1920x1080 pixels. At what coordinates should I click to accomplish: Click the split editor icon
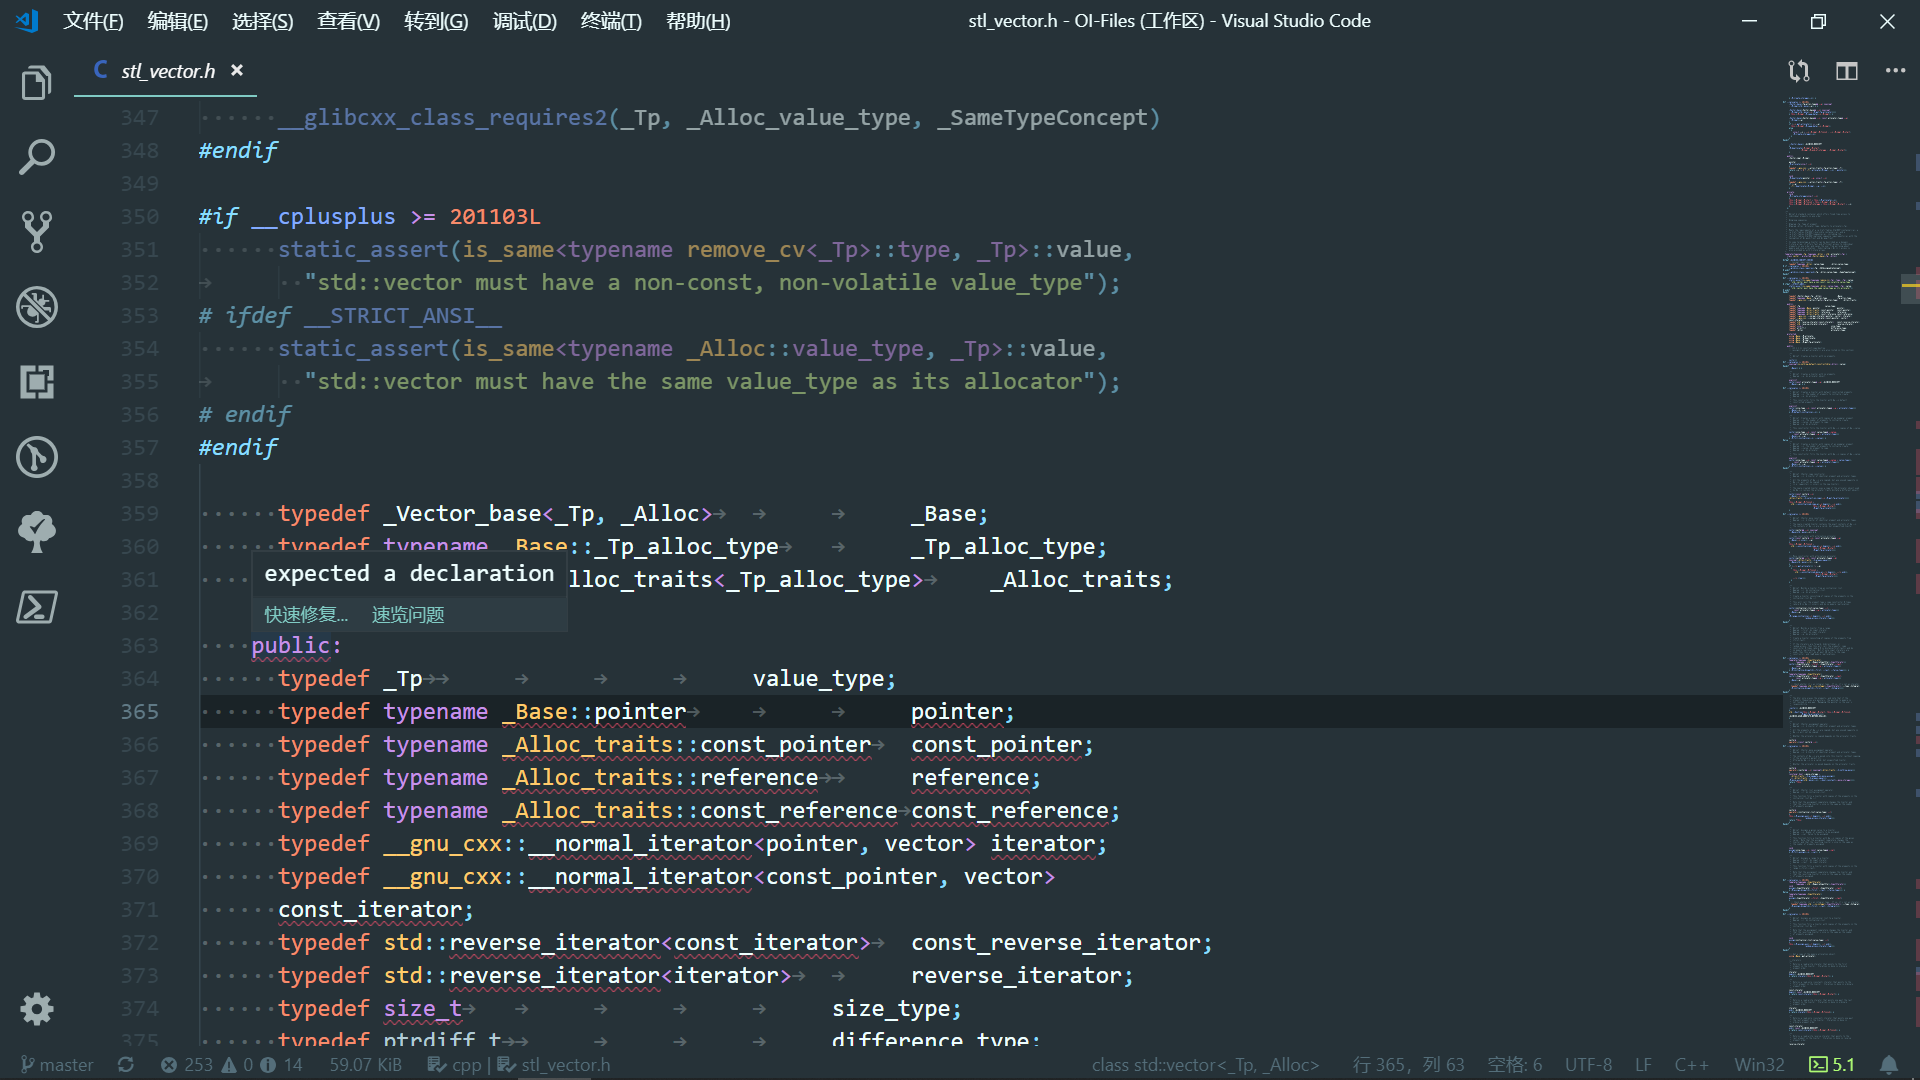[1846, 71]
